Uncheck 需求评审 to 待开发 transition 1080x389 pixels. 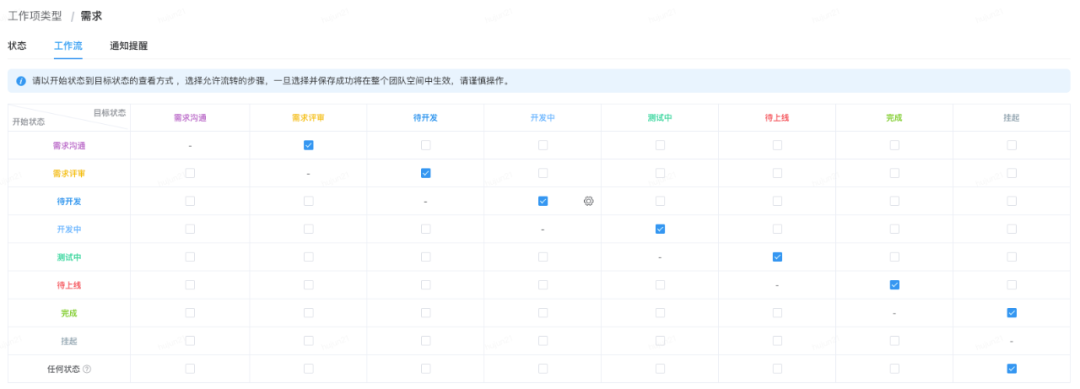click(x=426, y=174)
